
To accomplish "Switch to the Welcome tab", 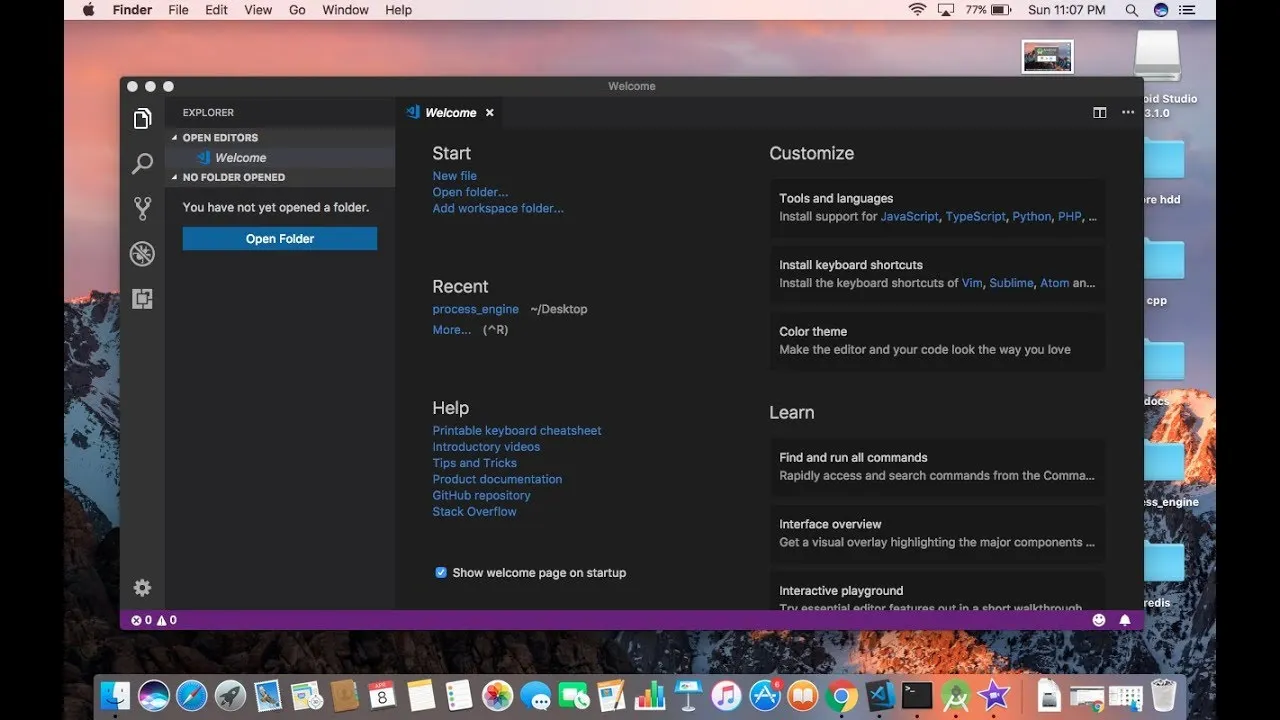I will click(449, 112).
